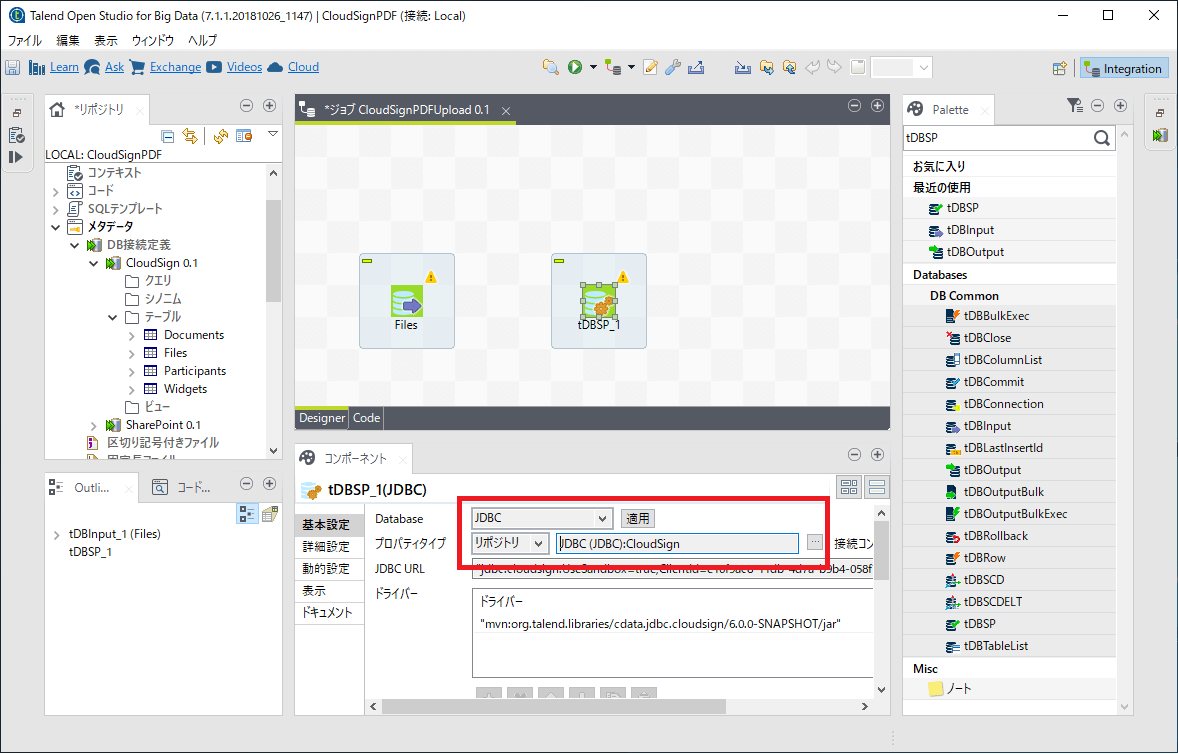Open the 編集 menu
1178x754 pixels.
[x=68, y=41]
